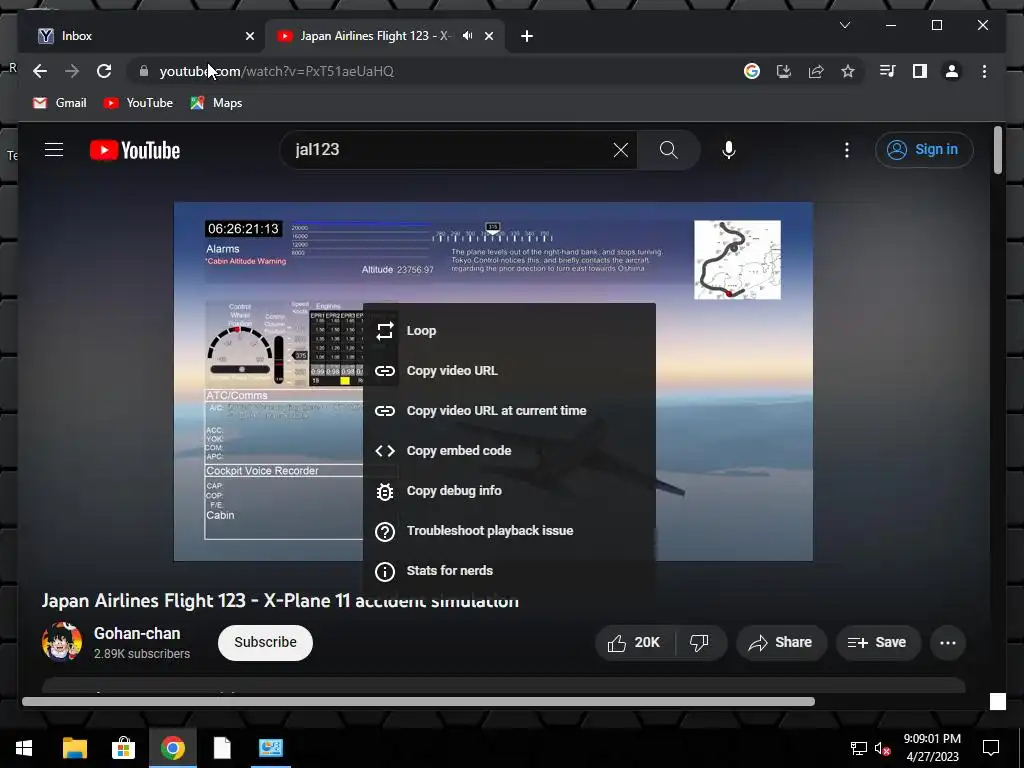
Task: Mute the tab via speaker icon
Action: pos(468,35)
